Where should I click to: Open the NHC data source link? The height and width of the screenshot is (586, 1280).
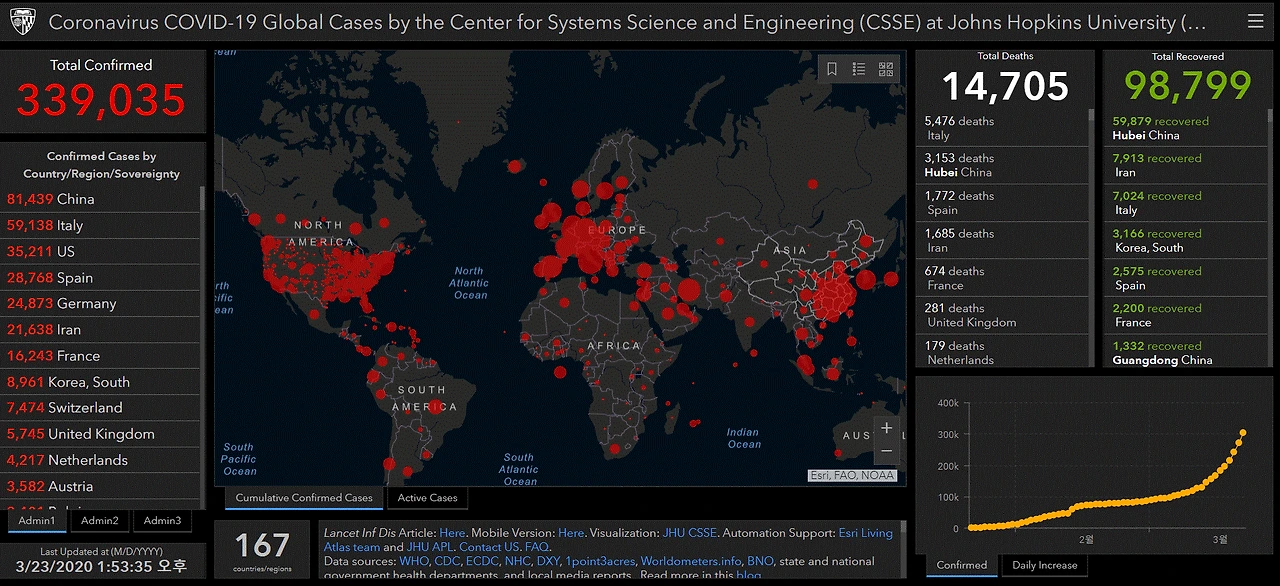click(x=517, y=561)
